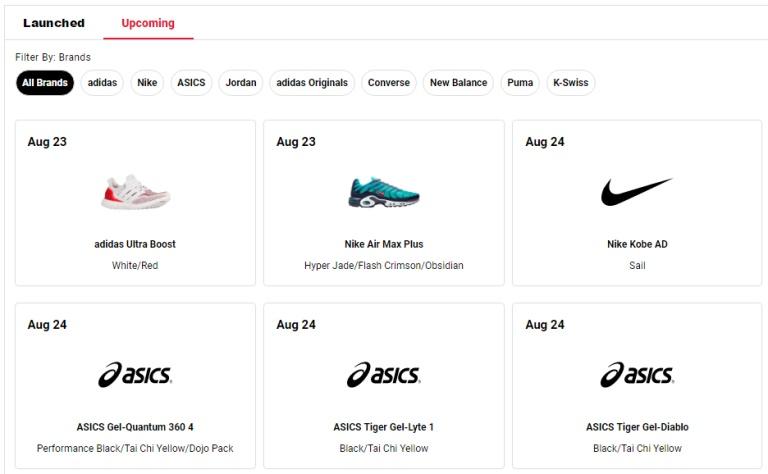Apply the Puma brand filter
768x474 pixels.
(x=520, y=83)
